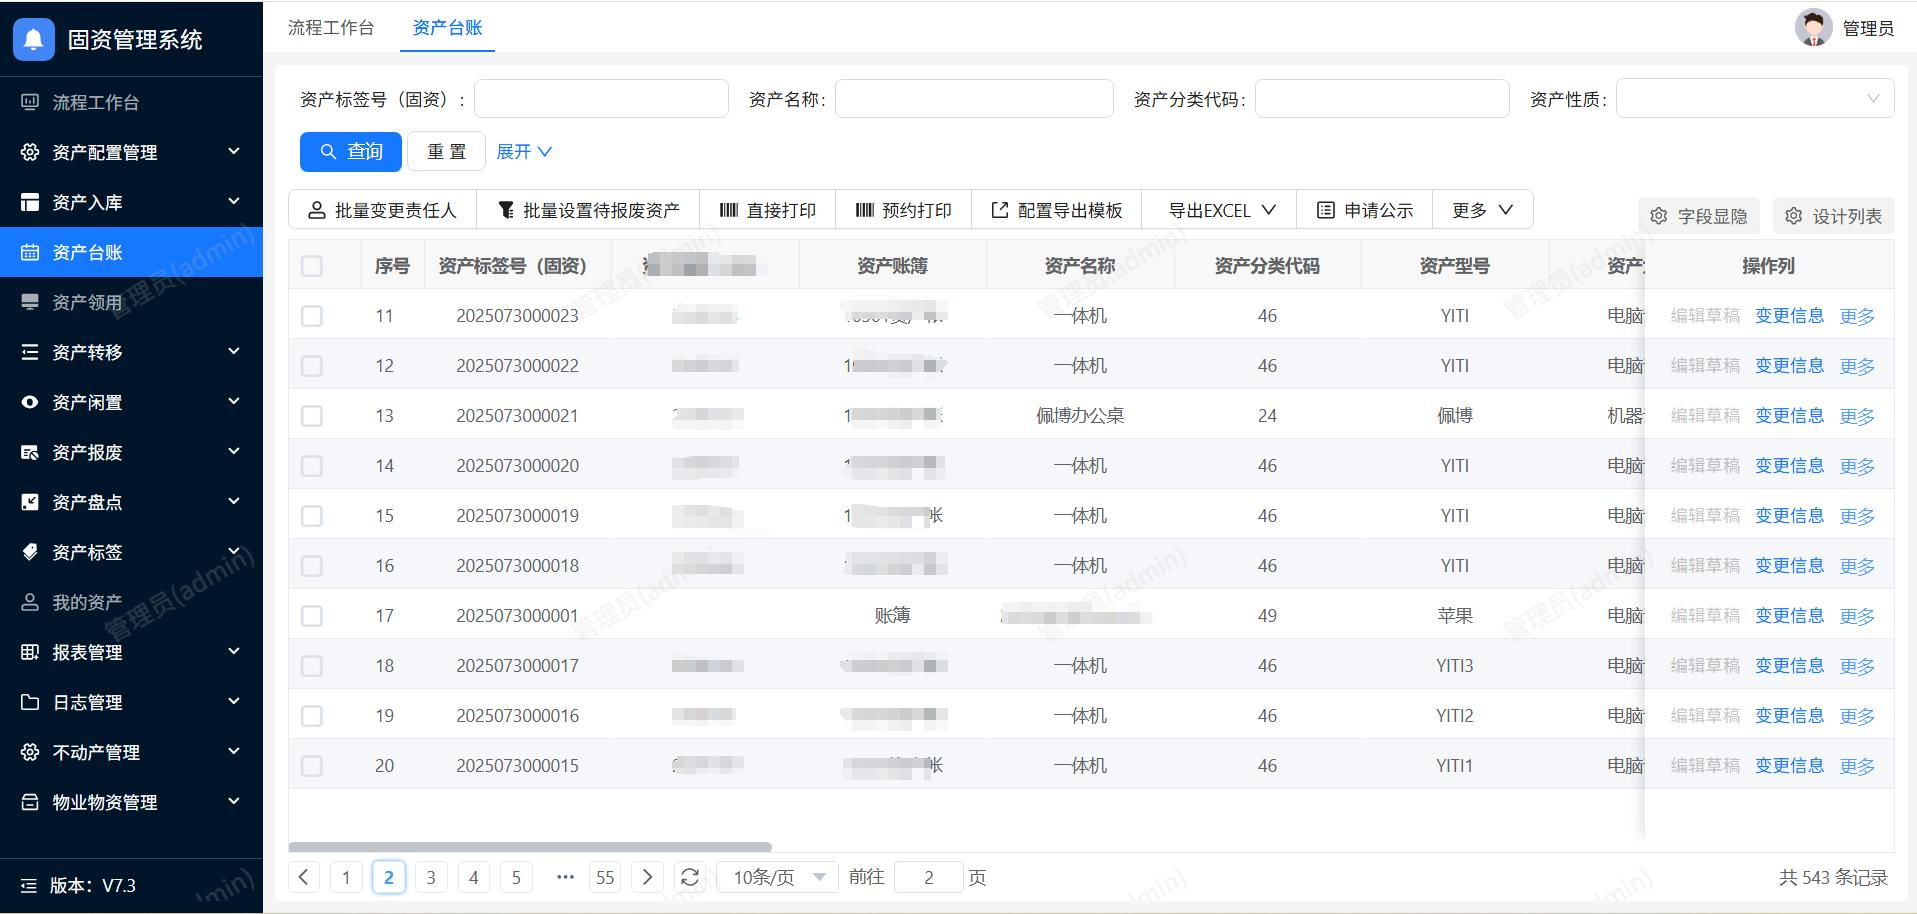This screenshot has height=914, width=1917.
Task: Click the administrator avatar
Action: click(x=1813, y=28)
